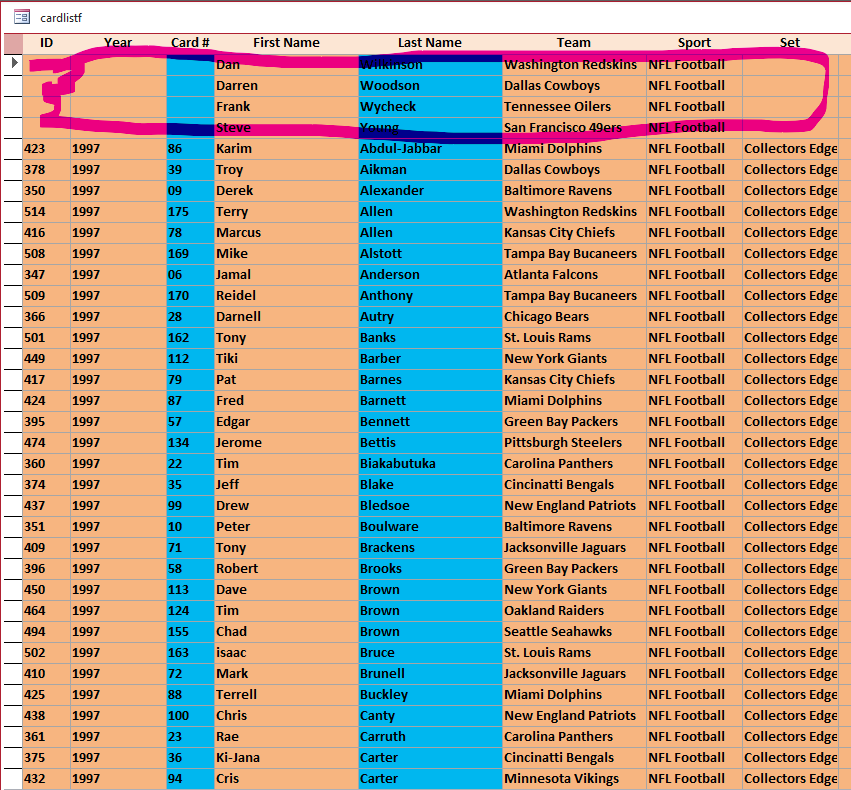851x790 pixels.
Task: Click the Card # cell showing 175
Action: 190,212
